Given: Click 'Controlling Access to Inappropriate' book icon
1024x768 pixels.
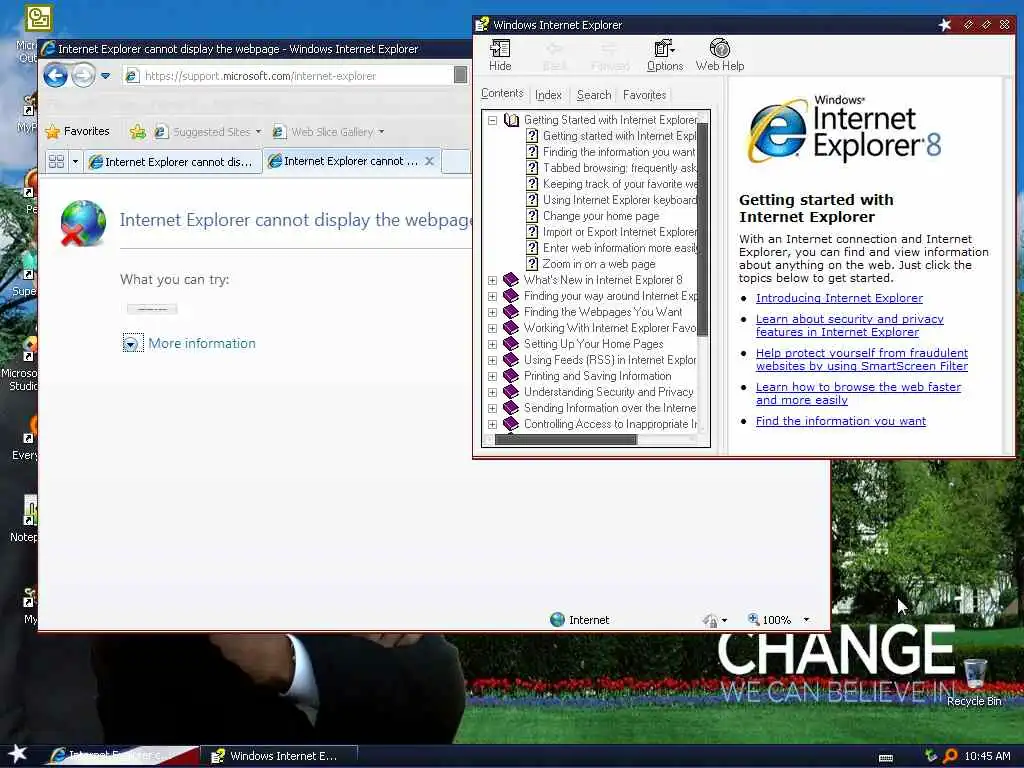Looking at the screenshot, I should (x=511, y=424).
